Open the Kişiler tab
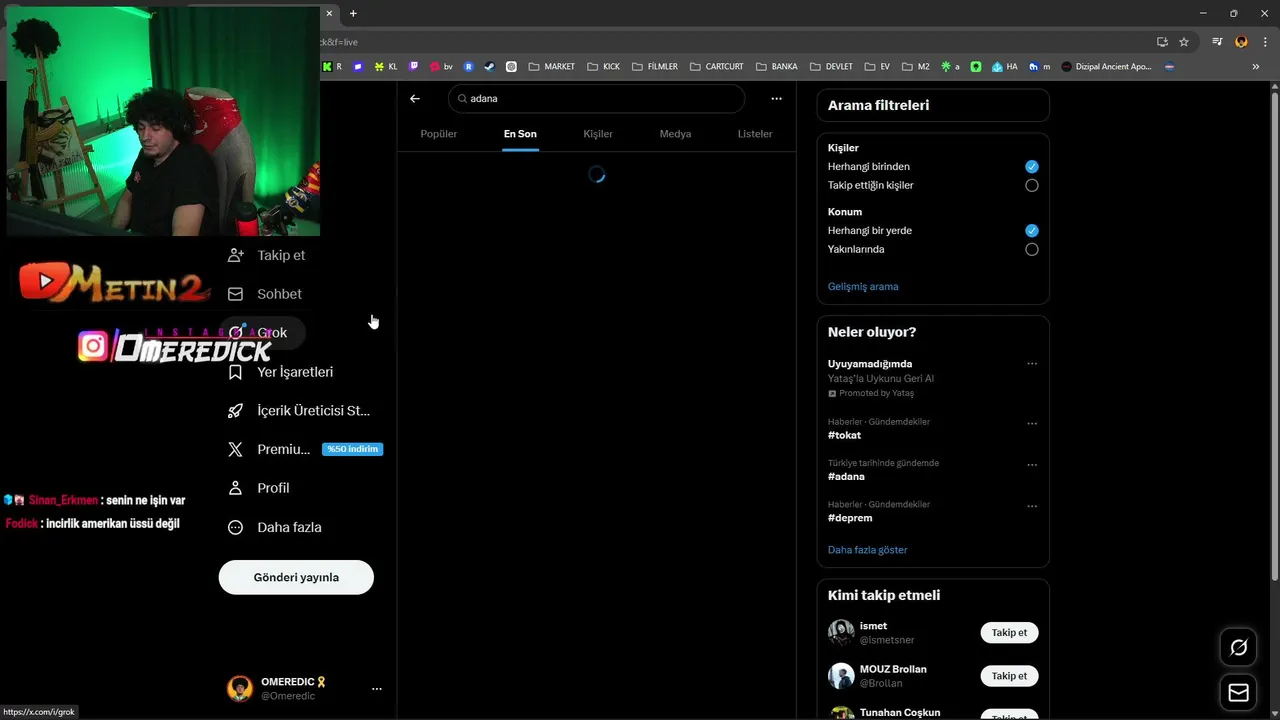 pos(598,134)
